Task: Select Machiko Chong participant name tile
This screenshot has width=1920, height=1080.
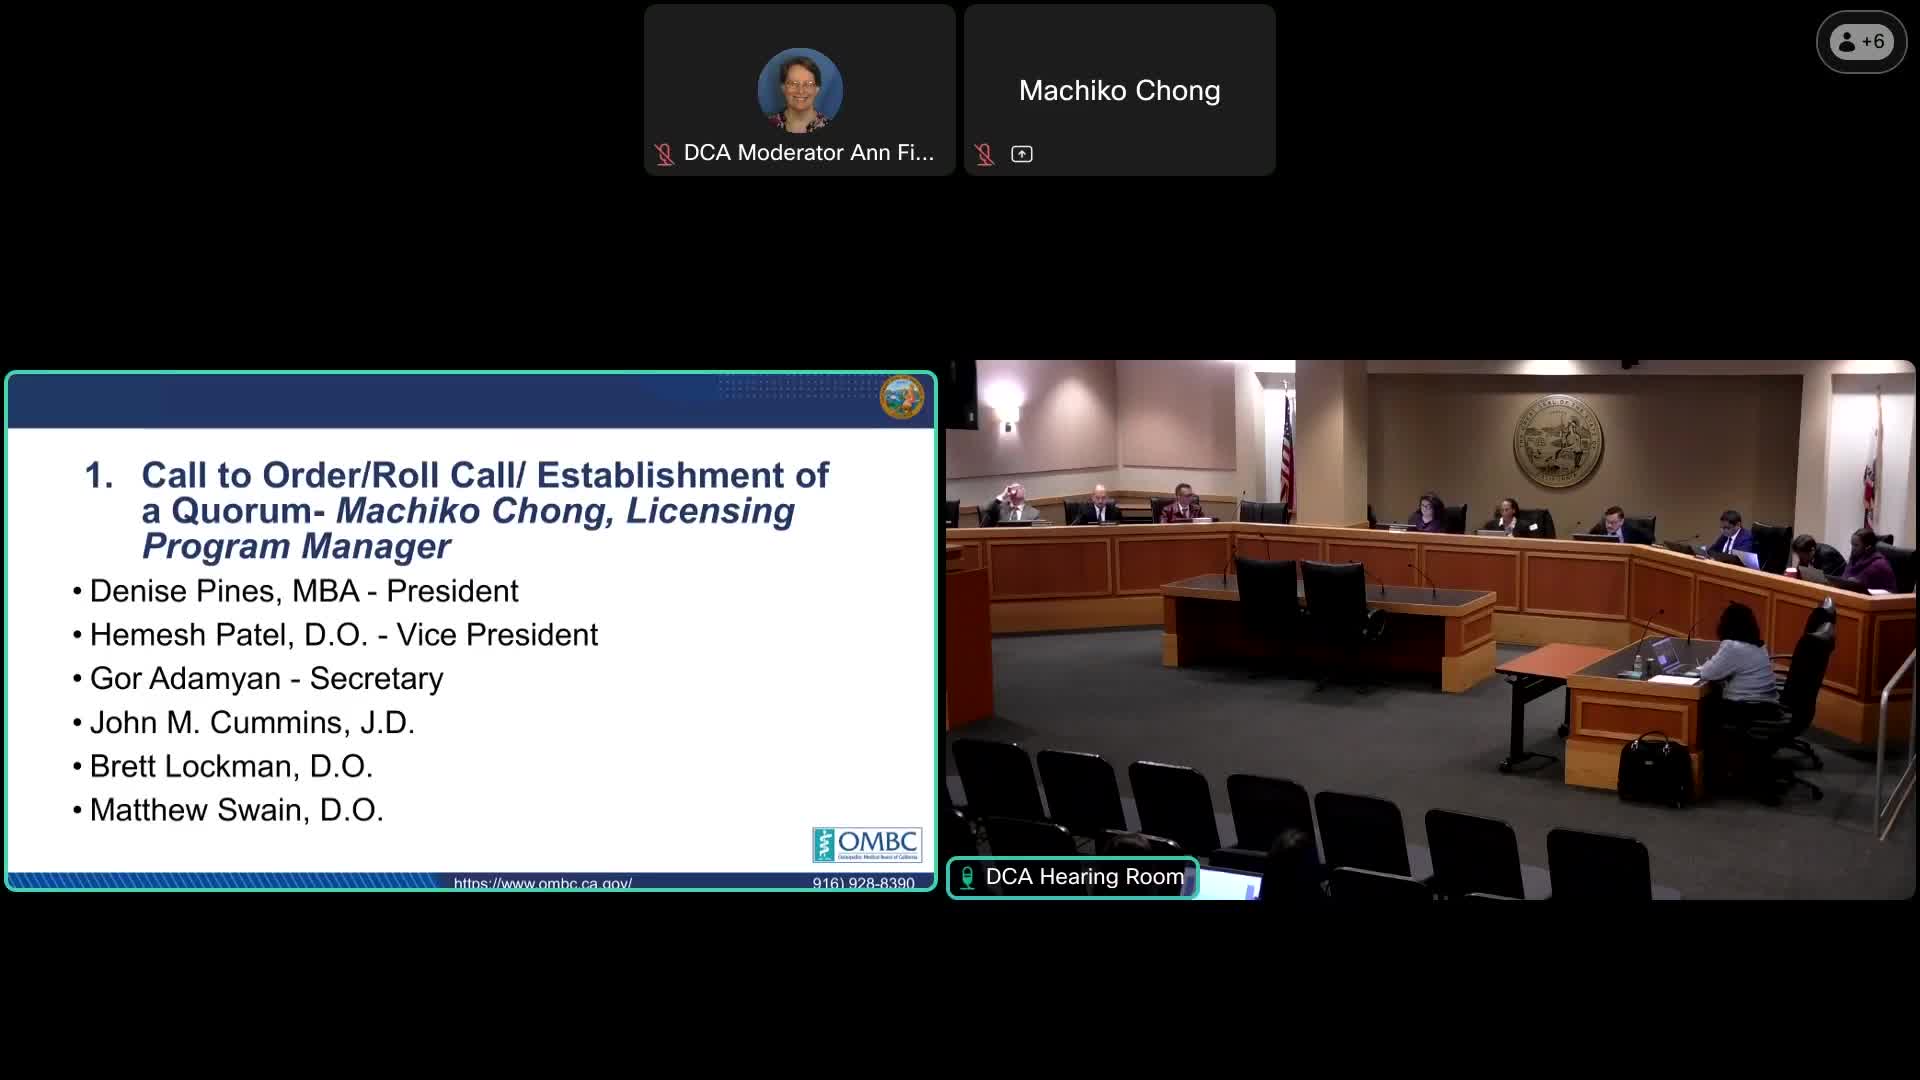Action: [1119, 90]
